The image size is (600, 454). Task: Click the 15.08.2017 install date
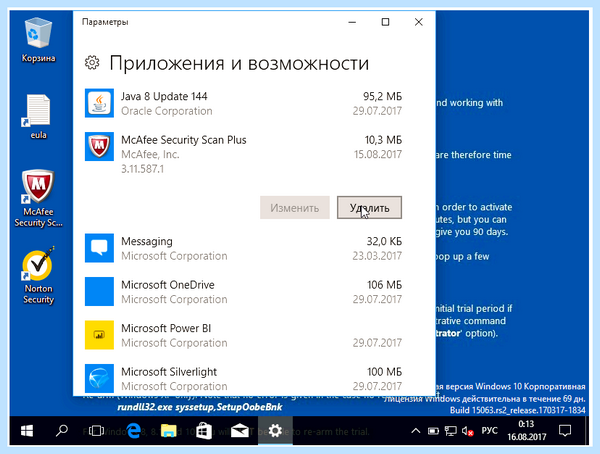[378, 154]
